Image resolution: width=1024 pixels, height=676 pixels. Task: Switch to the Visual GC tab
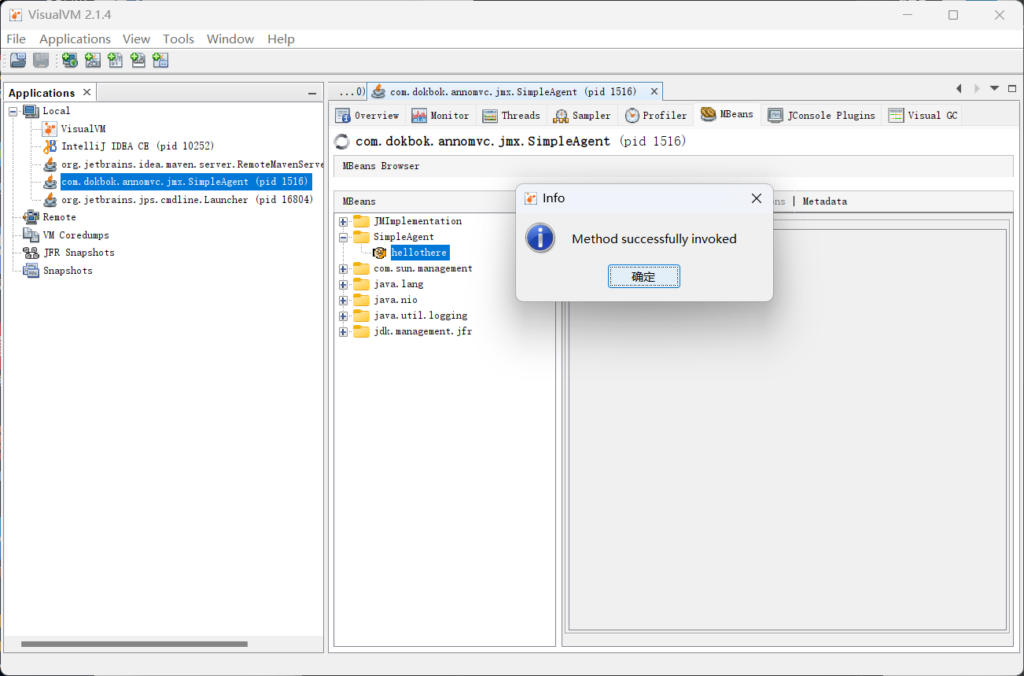[x=923, y=116]
